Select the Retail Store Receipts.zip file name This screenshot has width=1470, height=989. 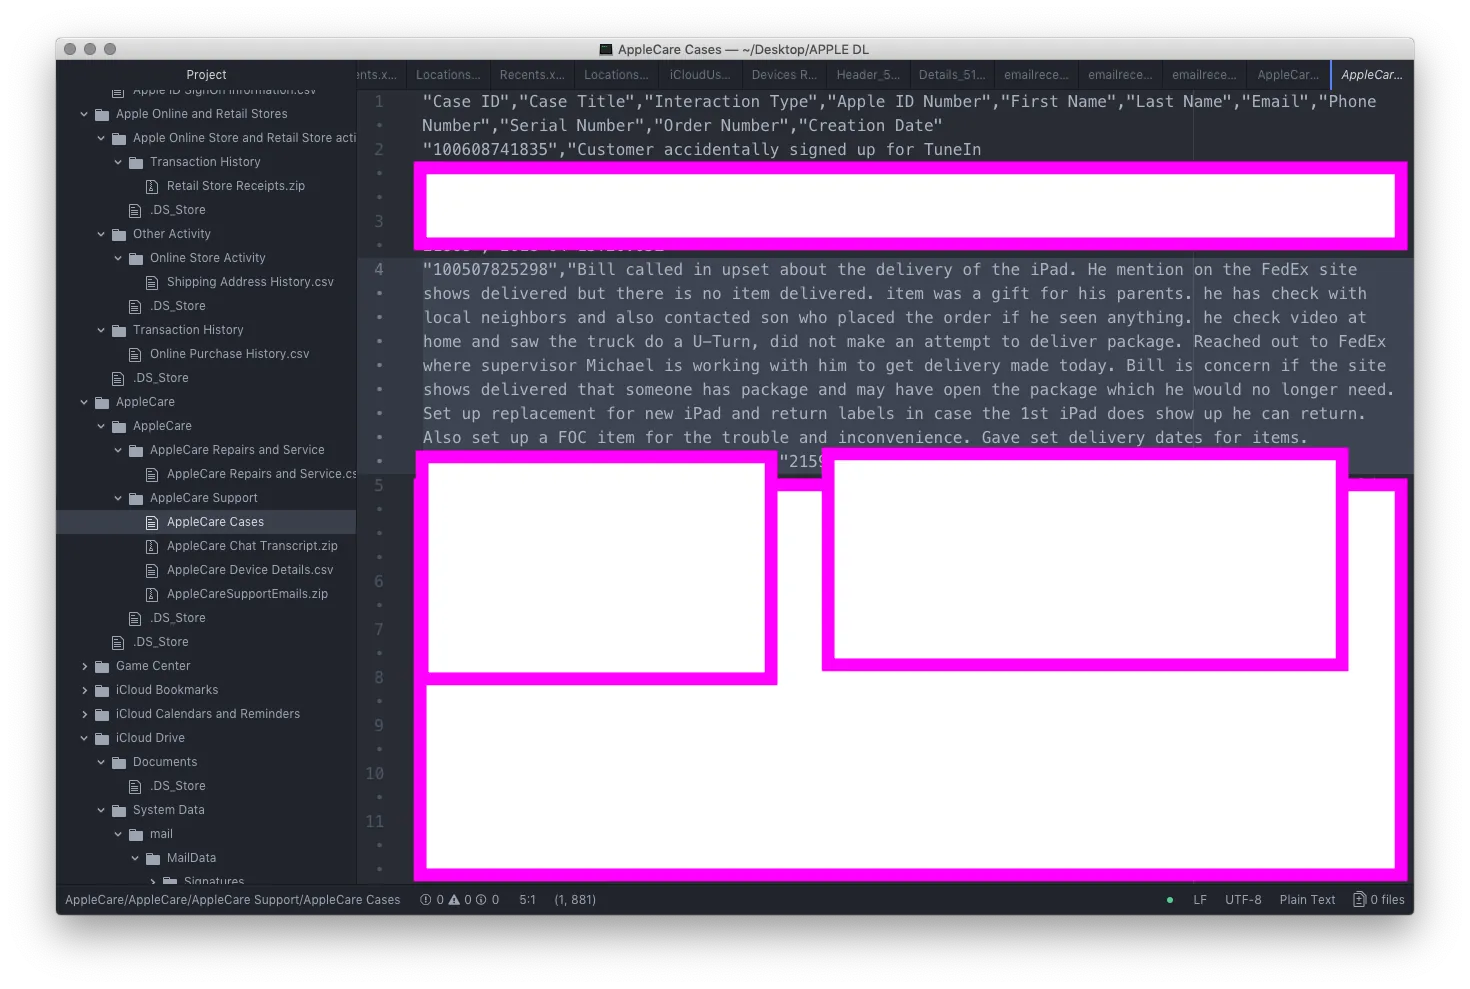tap(236, 186)
